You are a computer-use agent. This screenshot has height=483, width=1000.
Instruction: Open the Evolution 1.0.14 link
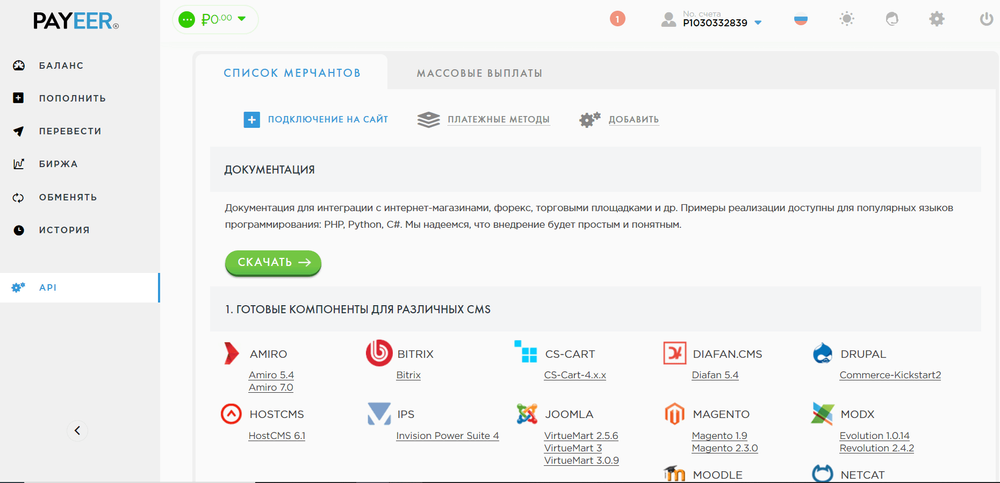coord(874,436)
